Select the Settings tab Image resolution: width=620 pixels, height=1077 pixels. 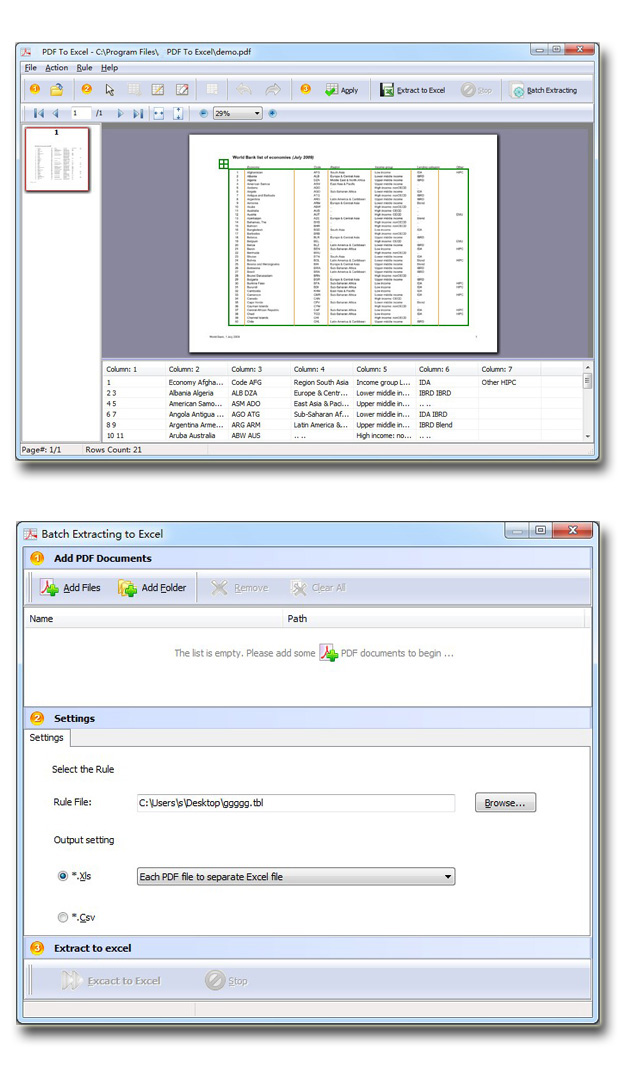point(47,738)
